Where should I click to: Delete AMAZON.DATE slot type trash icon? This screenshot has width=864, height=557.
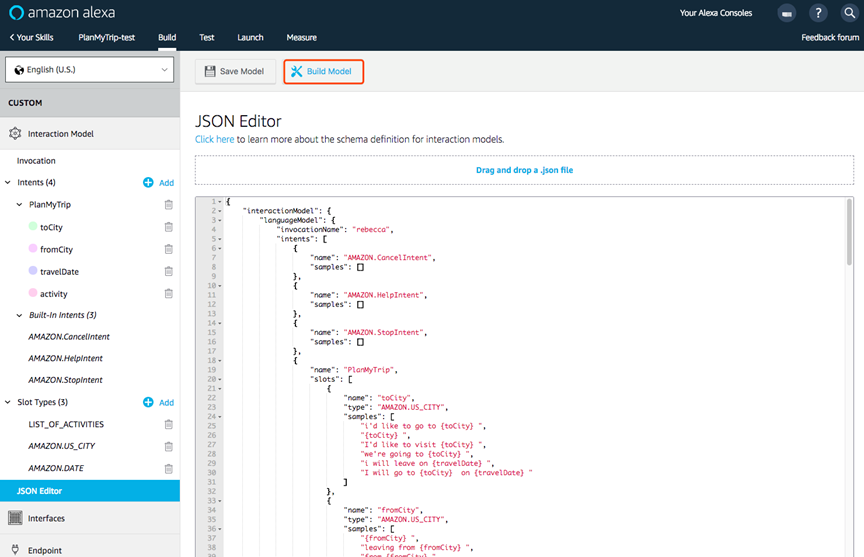(x=169, y=468)
